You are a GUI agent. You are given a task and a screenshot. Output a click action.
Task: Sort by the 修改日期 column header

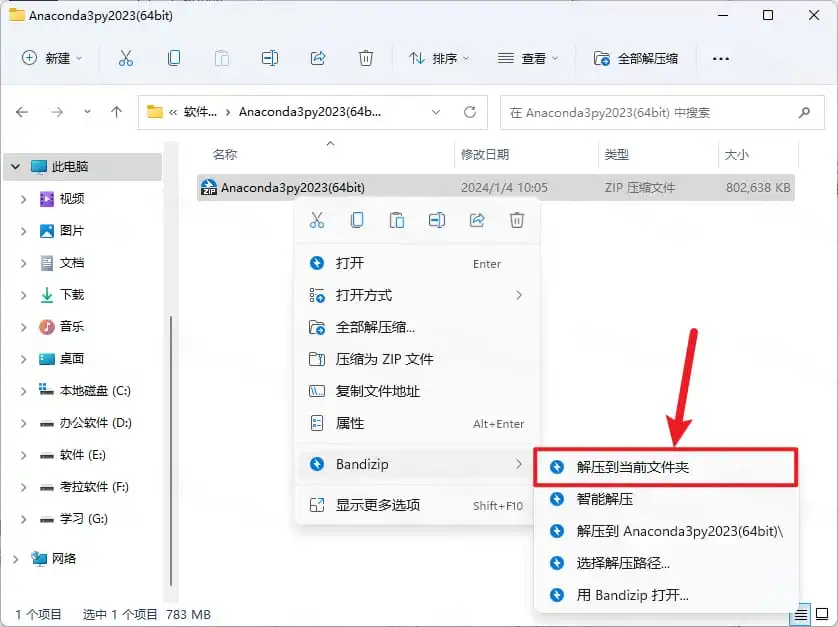(x=485, y=155)
